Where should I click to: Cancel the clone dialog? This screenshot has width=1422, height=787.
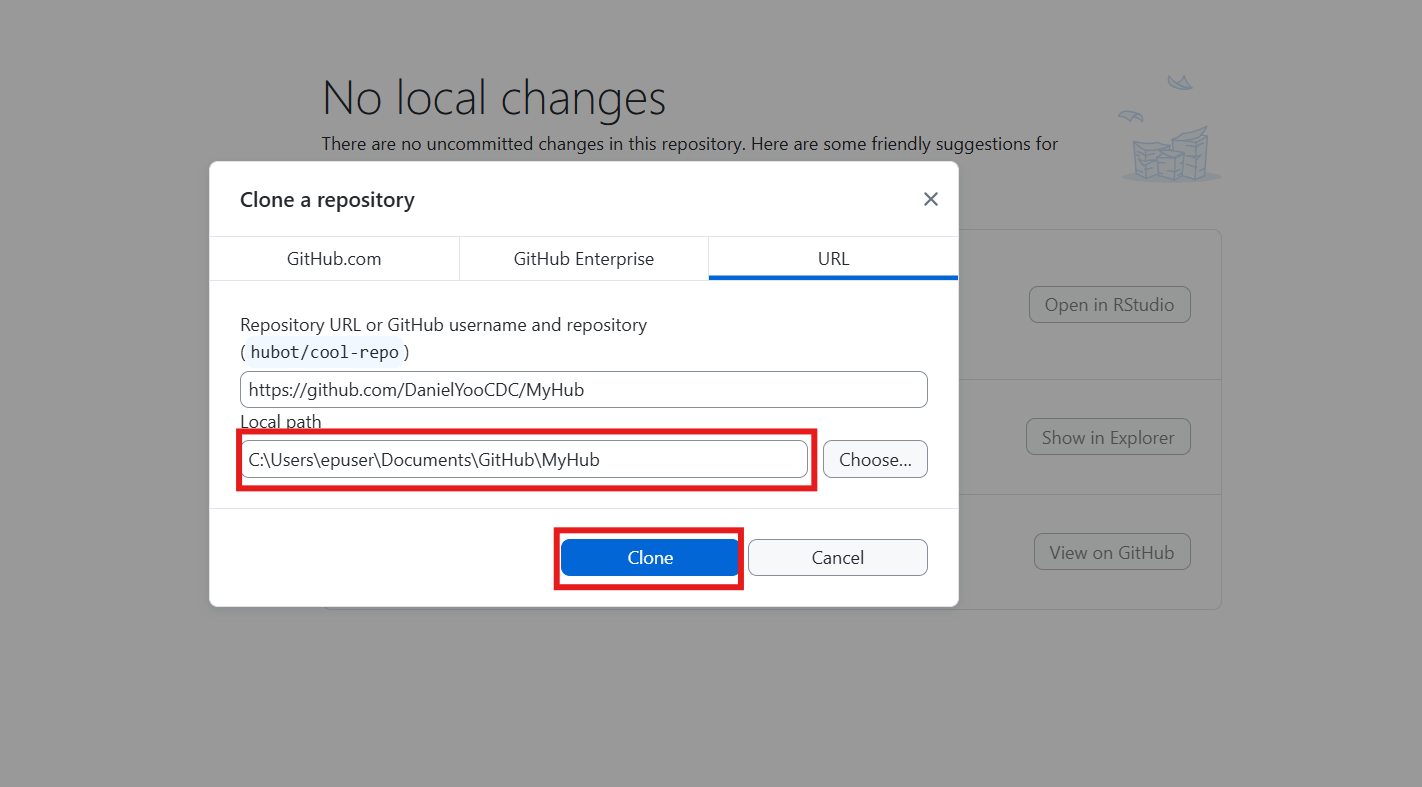838,558
